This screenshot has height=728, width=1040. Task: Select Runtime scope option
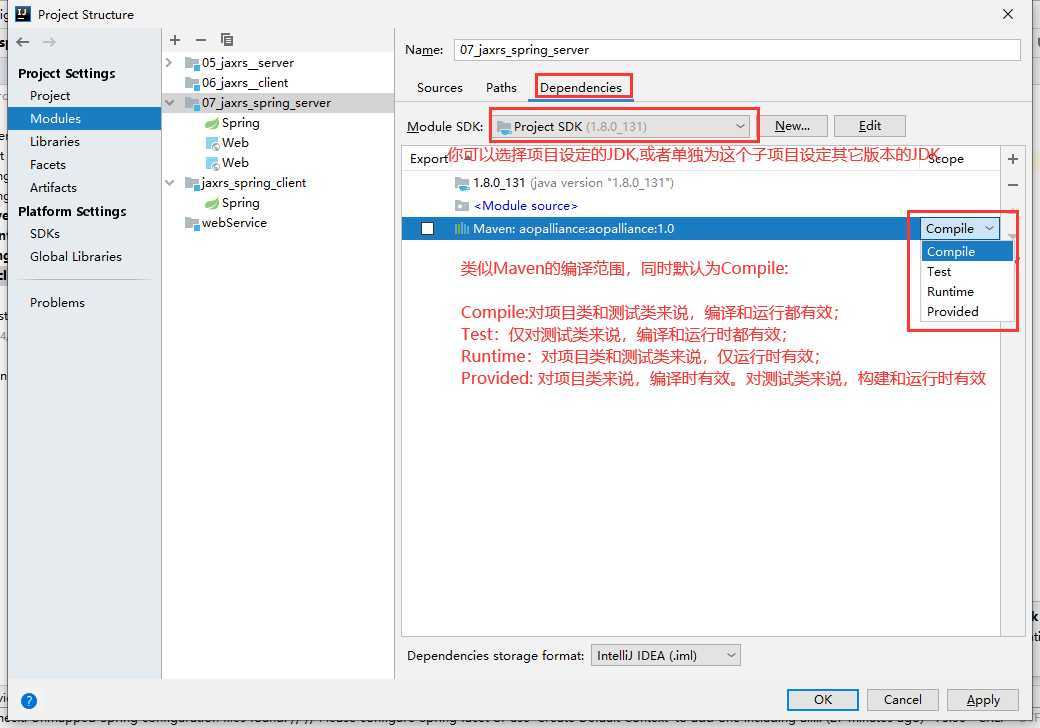coord(967,292)
